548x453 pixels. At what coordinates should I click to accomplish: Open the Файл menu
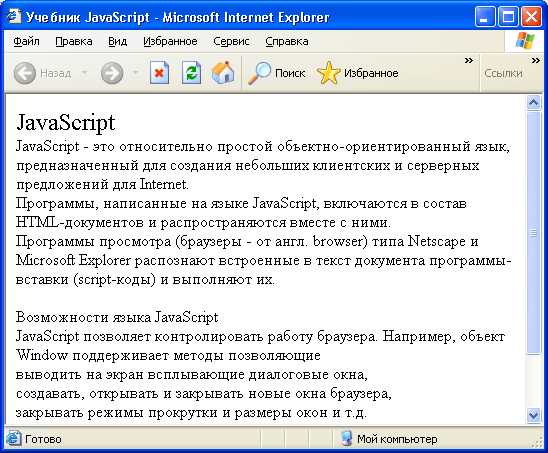pos(26,41)
